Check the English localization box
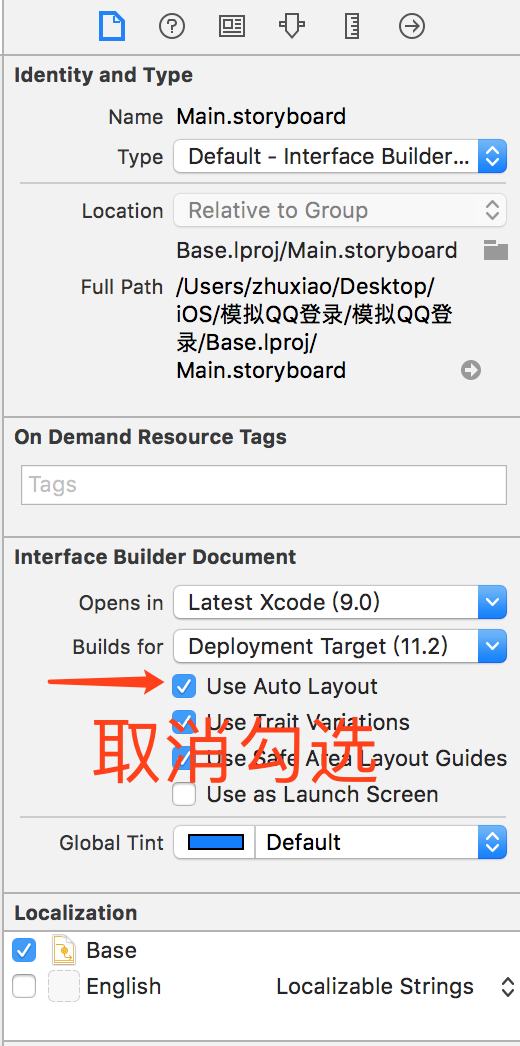This screenshot has width=520, height=1046. [24, 986]
